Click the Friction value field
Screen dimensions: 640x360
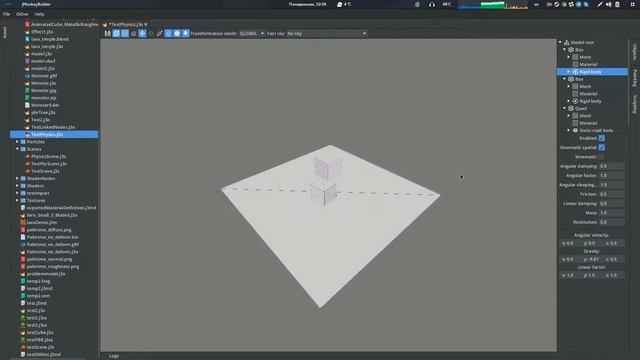(x=611, y=194)
